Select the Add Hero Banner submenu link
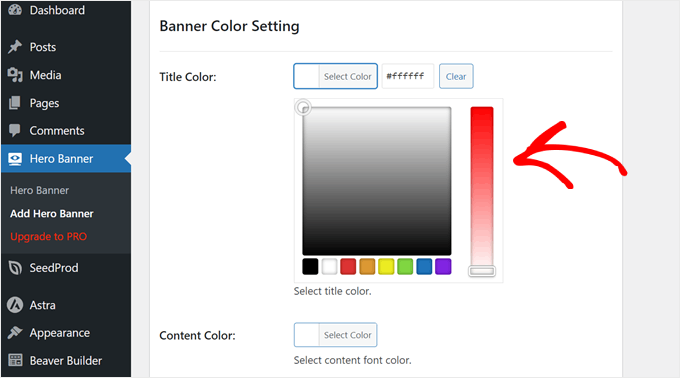680x378 pixels. [52, 214]
